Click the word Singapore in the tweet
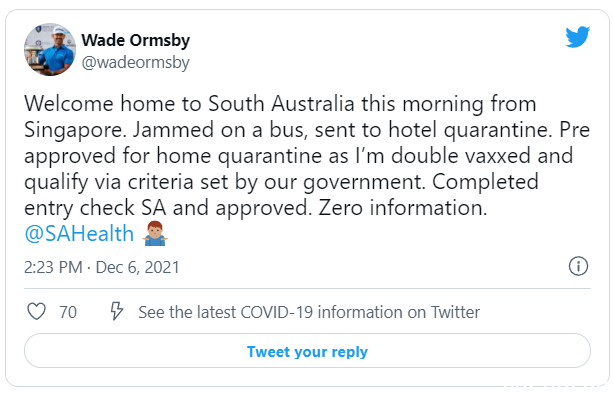This screenshot has width=613, height=394. 75,131
